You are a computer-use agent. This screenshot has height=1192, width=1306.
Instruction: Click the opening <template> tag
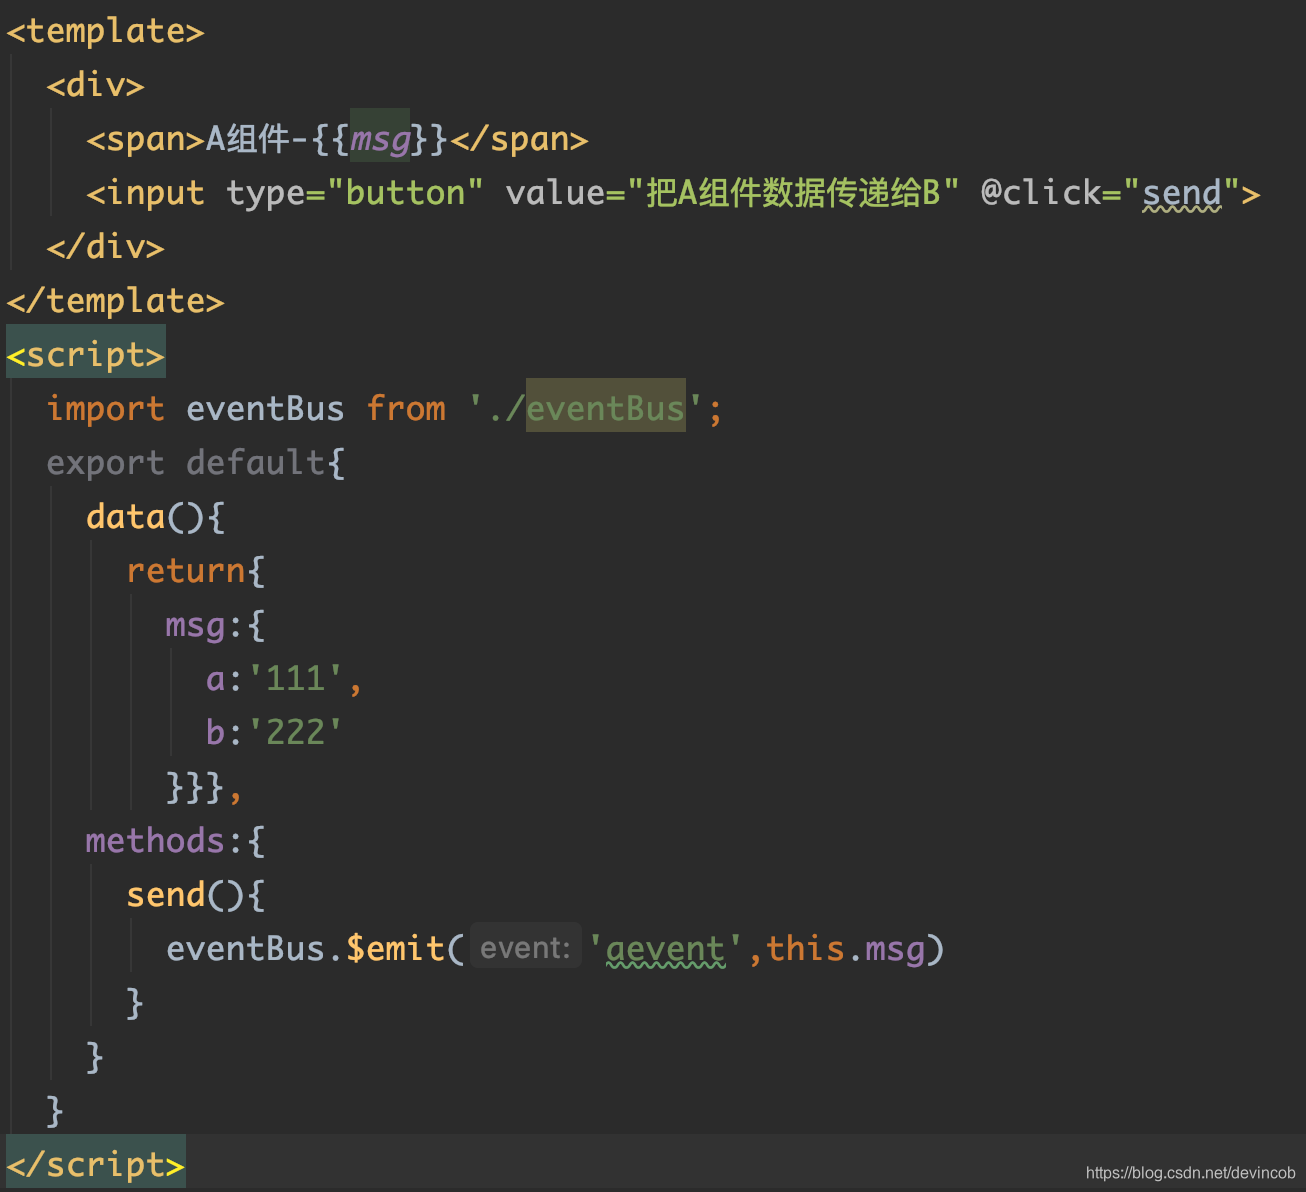[105, 31]
